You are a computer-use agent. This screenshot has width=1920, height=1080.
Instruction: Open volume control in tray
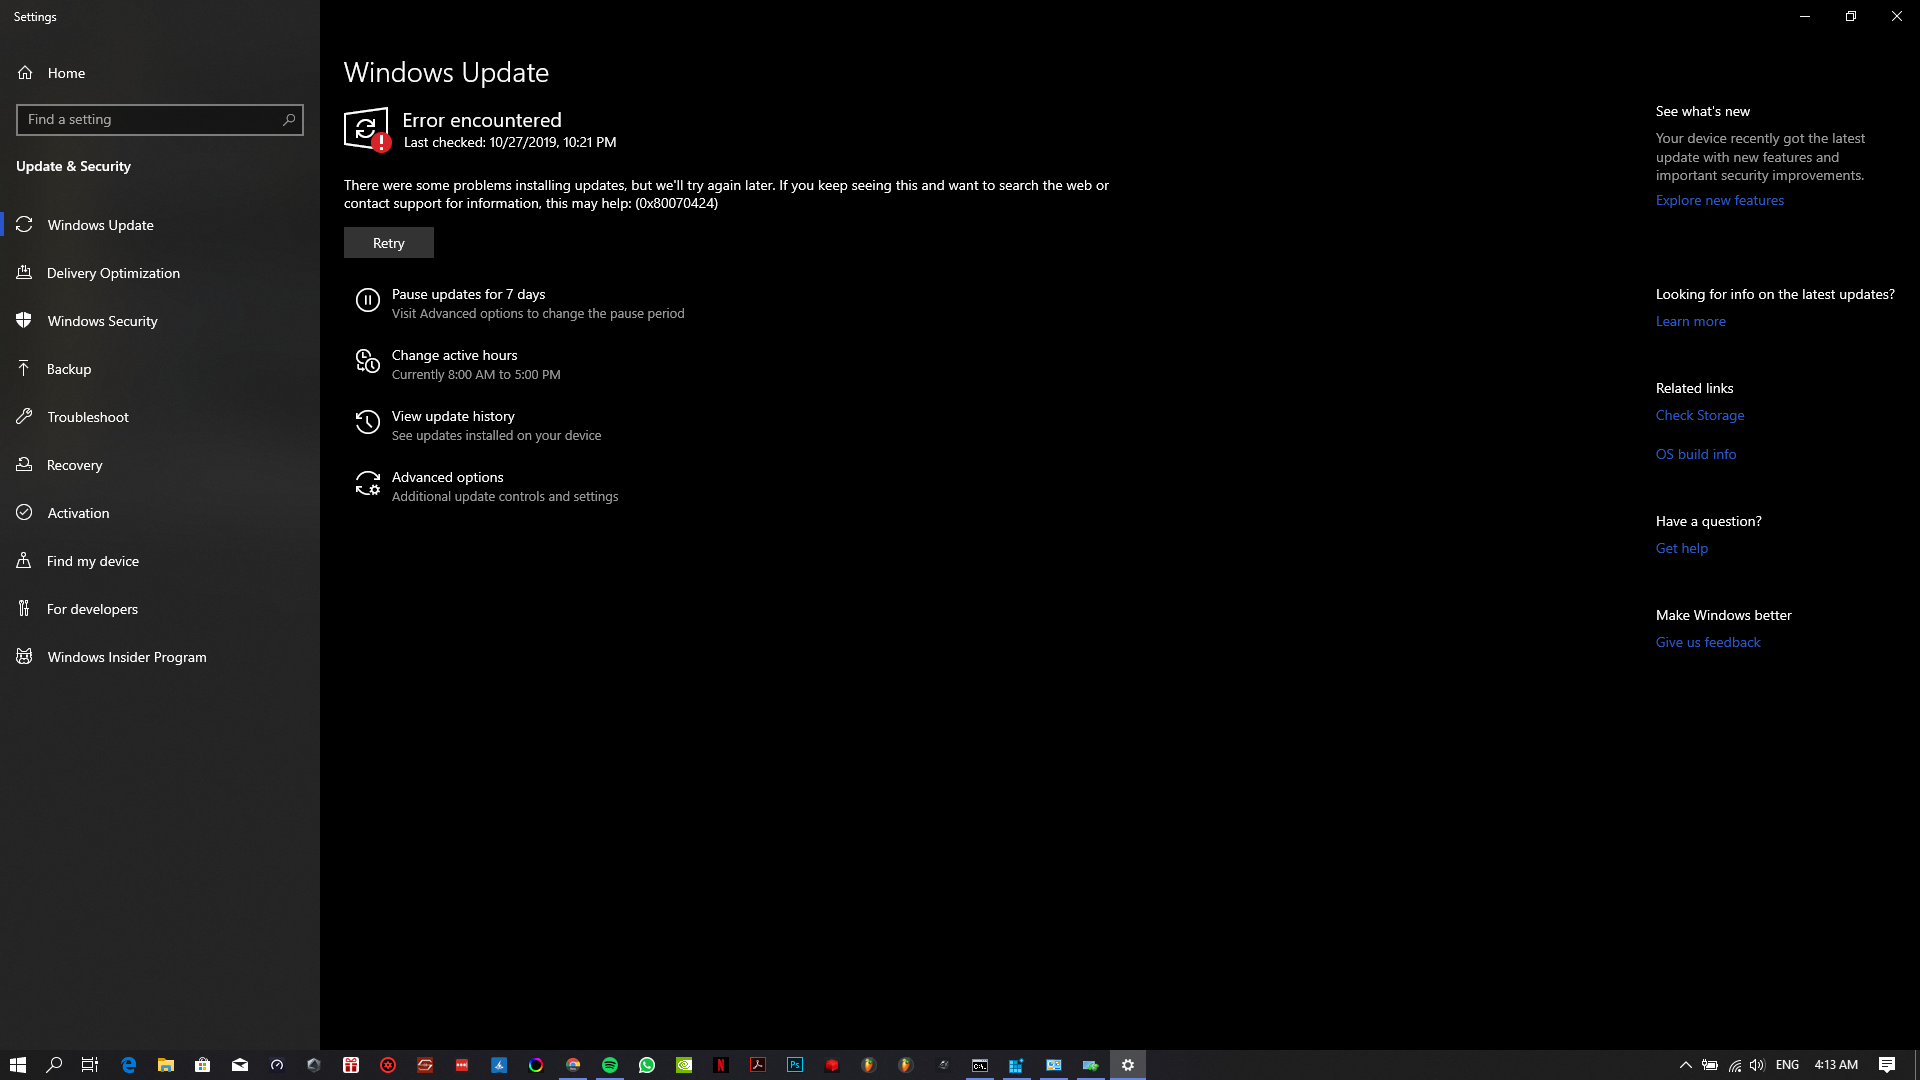1757,1065
